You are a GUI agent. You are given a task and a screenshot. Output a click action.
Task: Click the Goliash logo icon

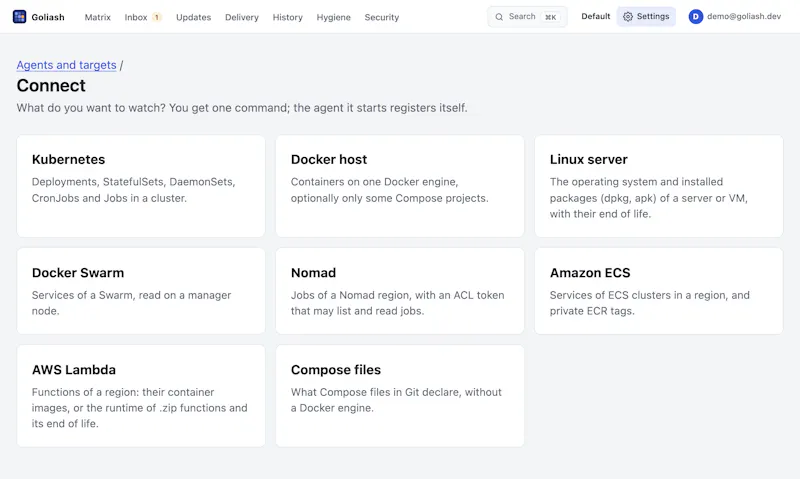coord(19,17)
